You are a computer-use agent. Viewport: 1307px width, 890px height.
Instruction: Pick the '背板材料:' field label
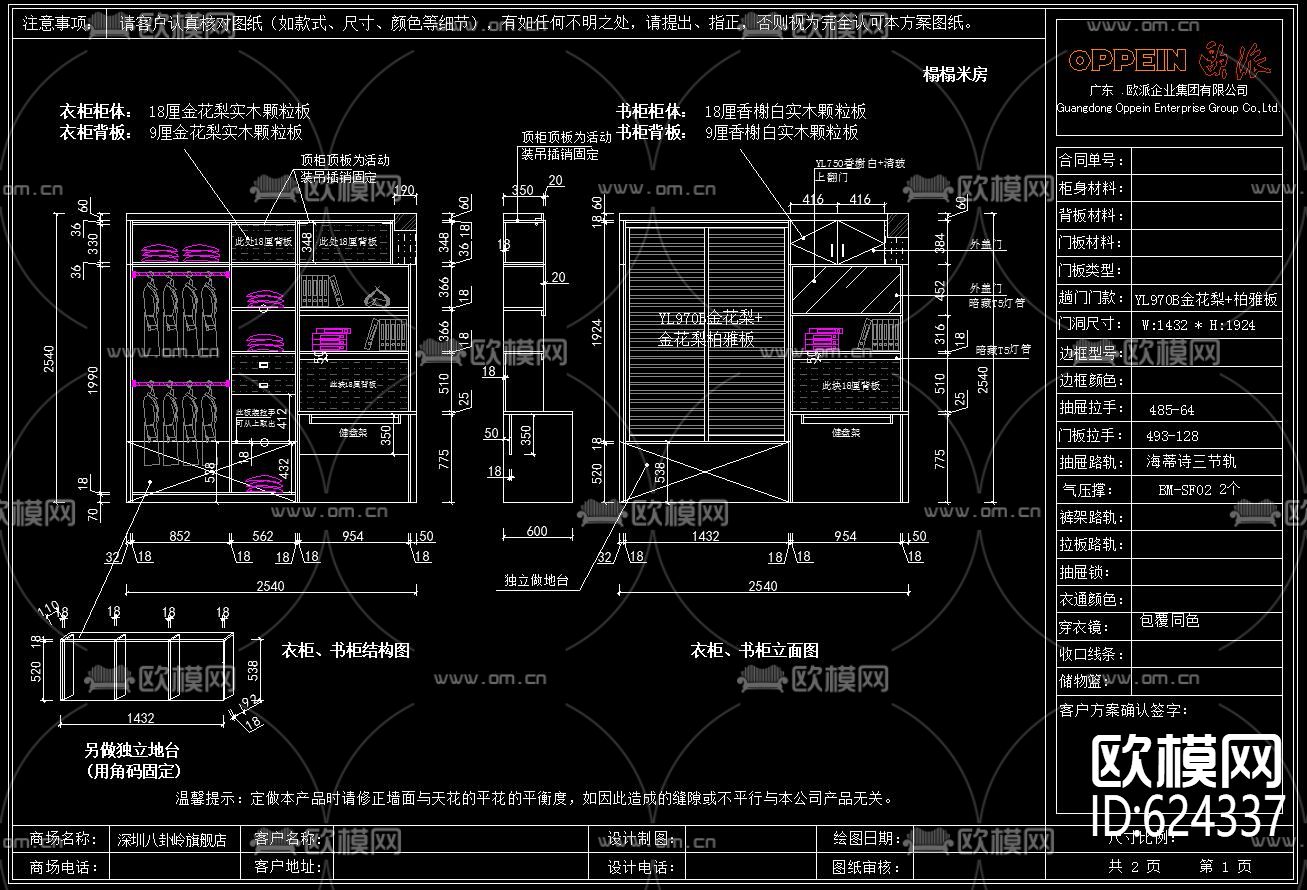(x=1092, y=216)
